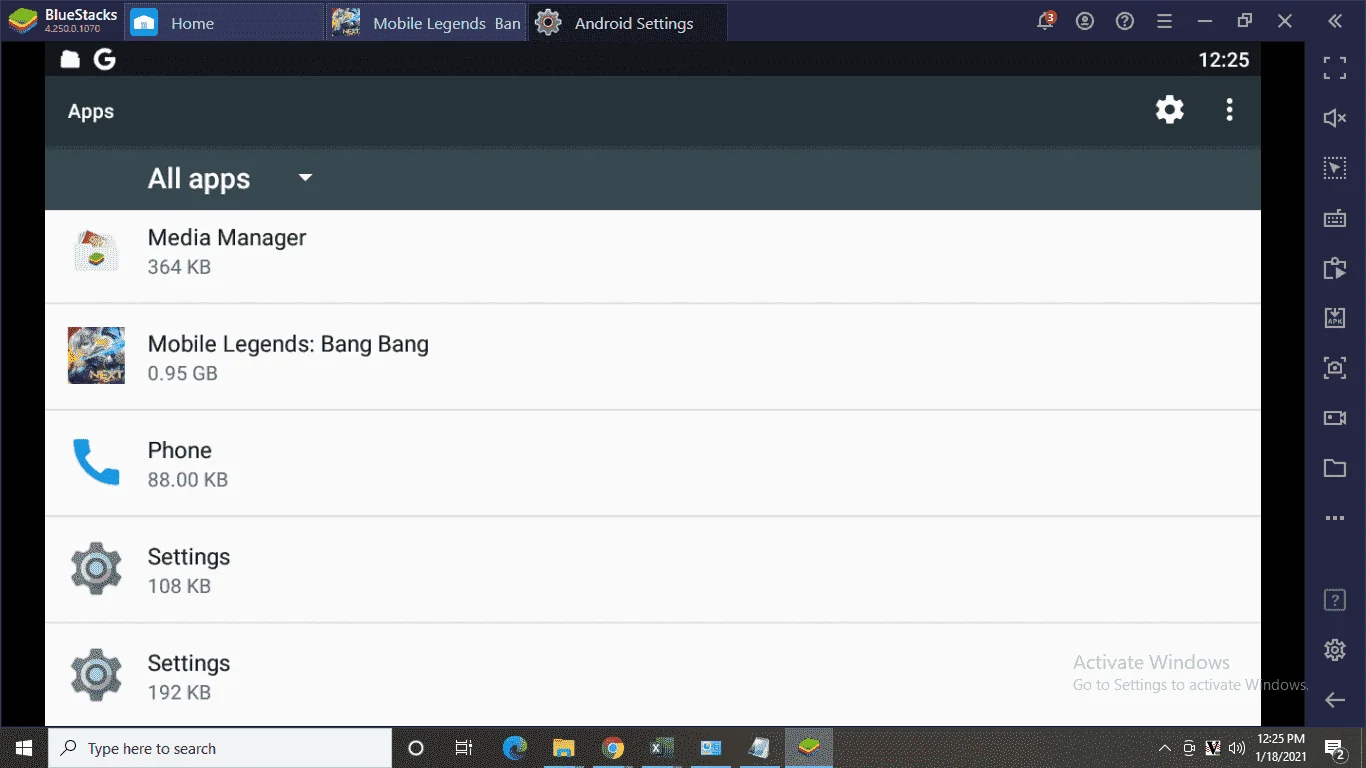Switch to the Mobile Legends Bang tab
The image size is (1366, 768).
tap(427, 23)
